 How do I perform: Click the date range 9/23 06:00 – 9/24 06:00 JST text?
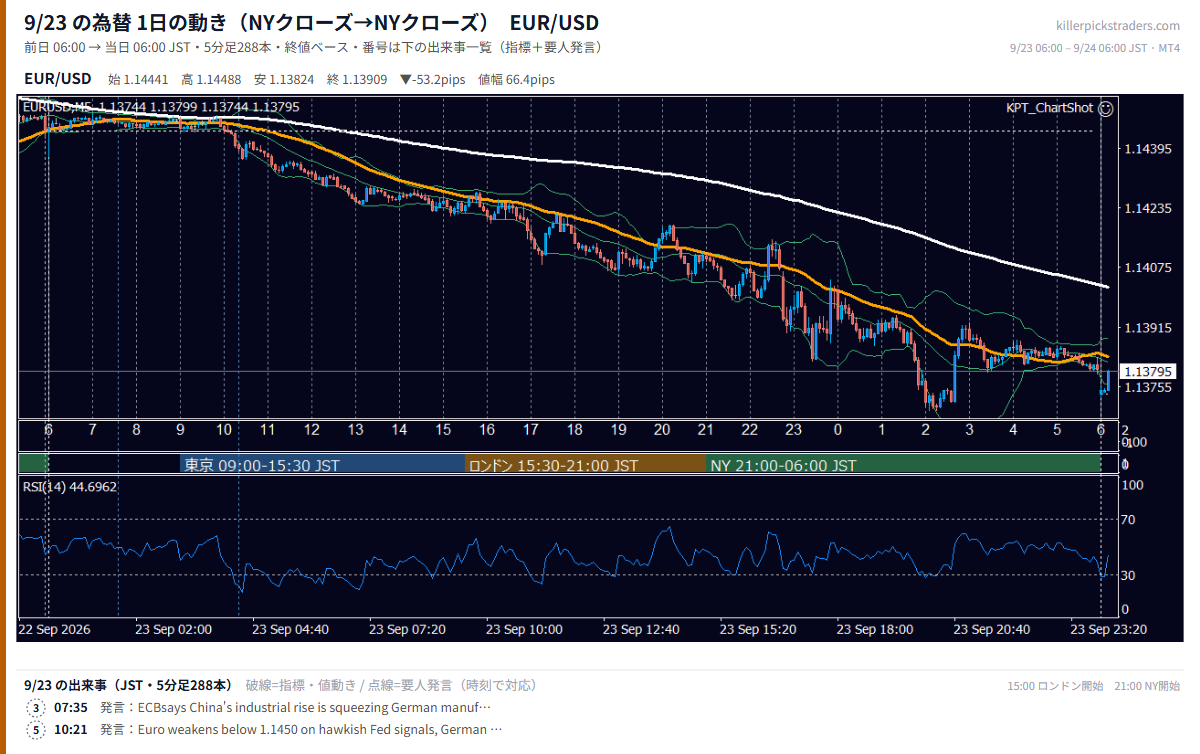[1079, 48]
